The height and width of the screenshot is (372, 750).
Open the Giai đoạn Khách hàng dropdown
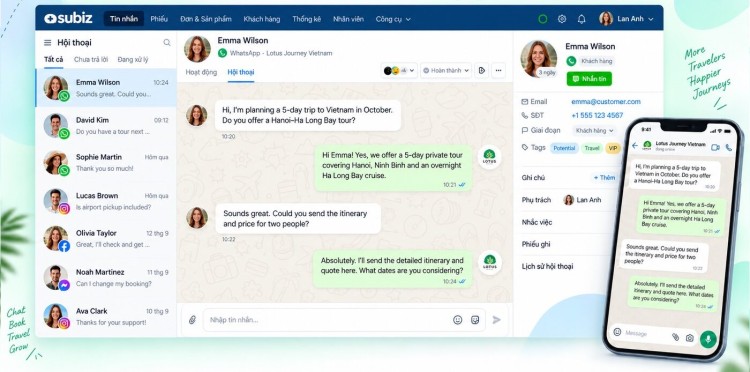point(594,131)
